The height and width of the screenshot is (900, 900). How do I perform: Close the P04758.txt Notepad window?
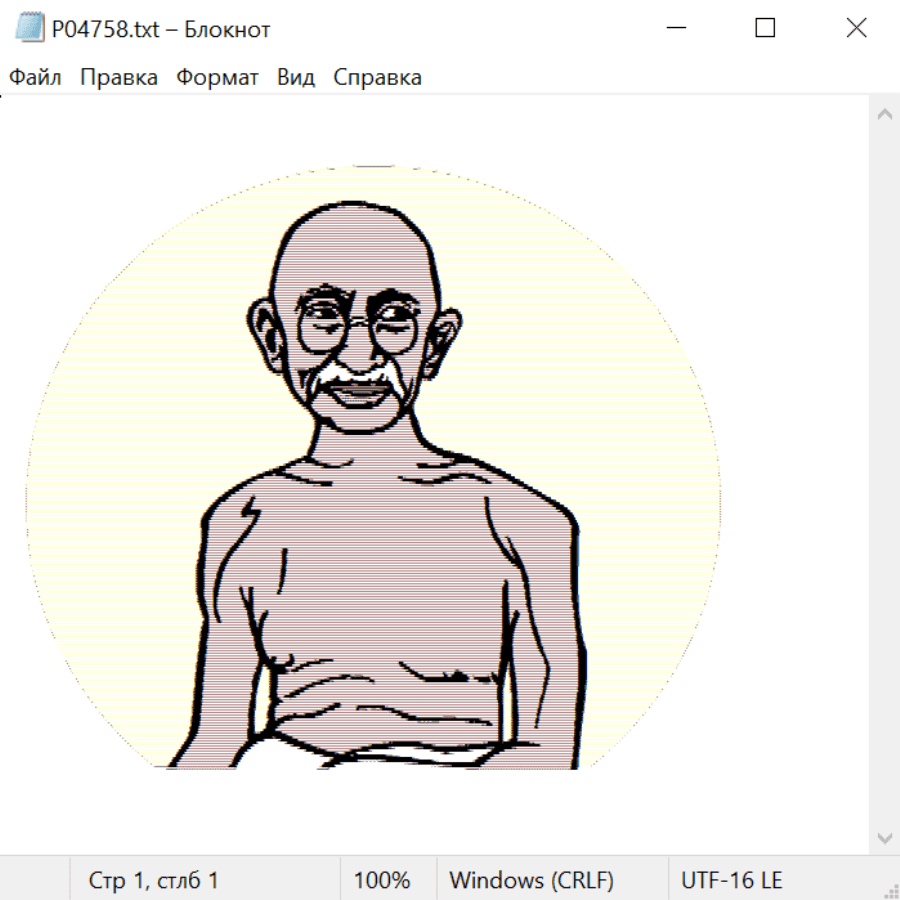click(856, 29)
